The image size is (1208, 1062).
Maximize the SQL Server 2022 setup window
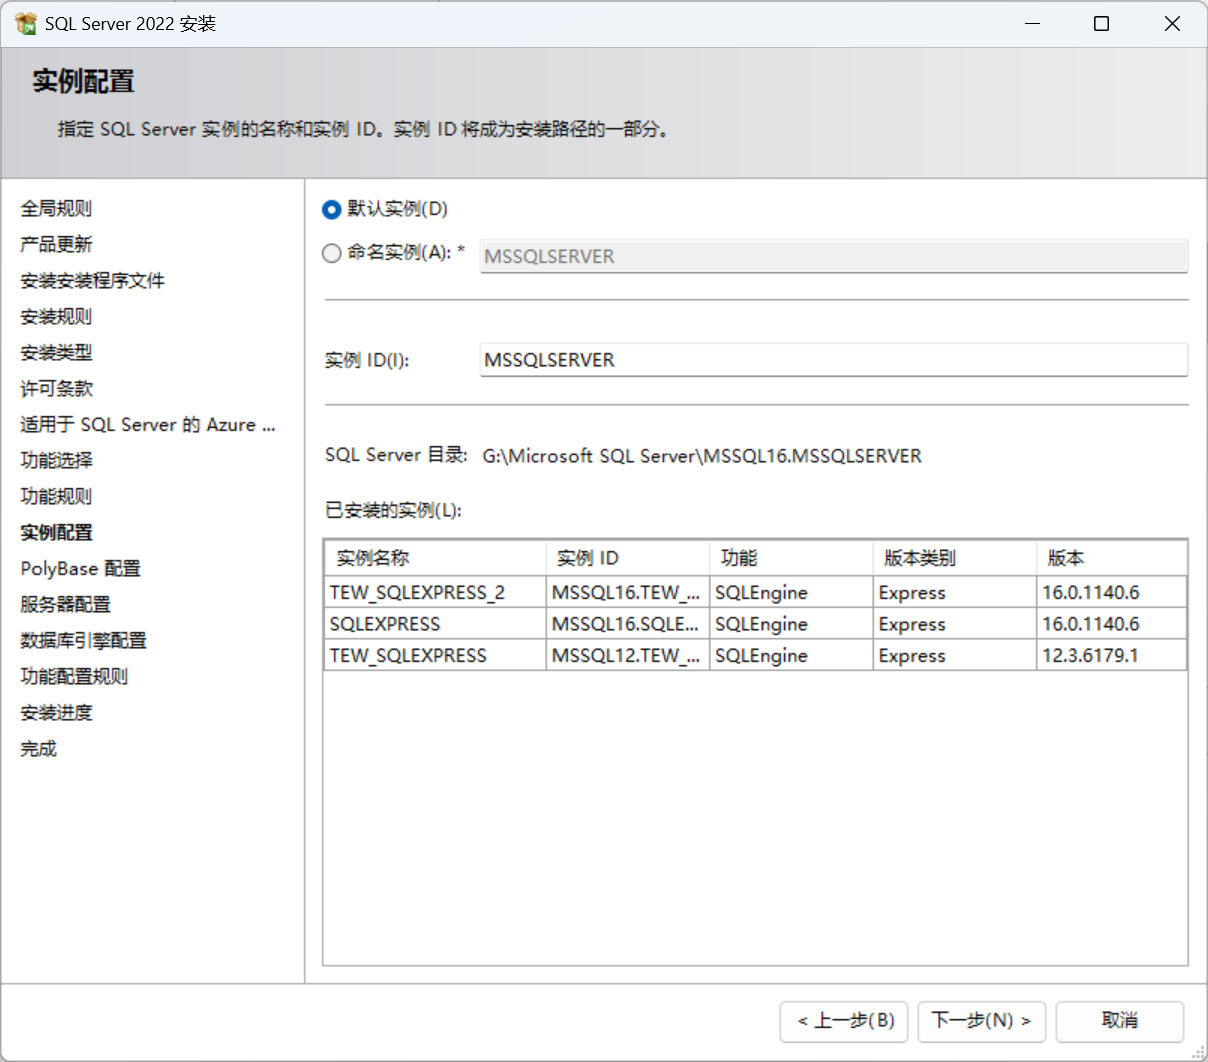[x=1101, y=23]
